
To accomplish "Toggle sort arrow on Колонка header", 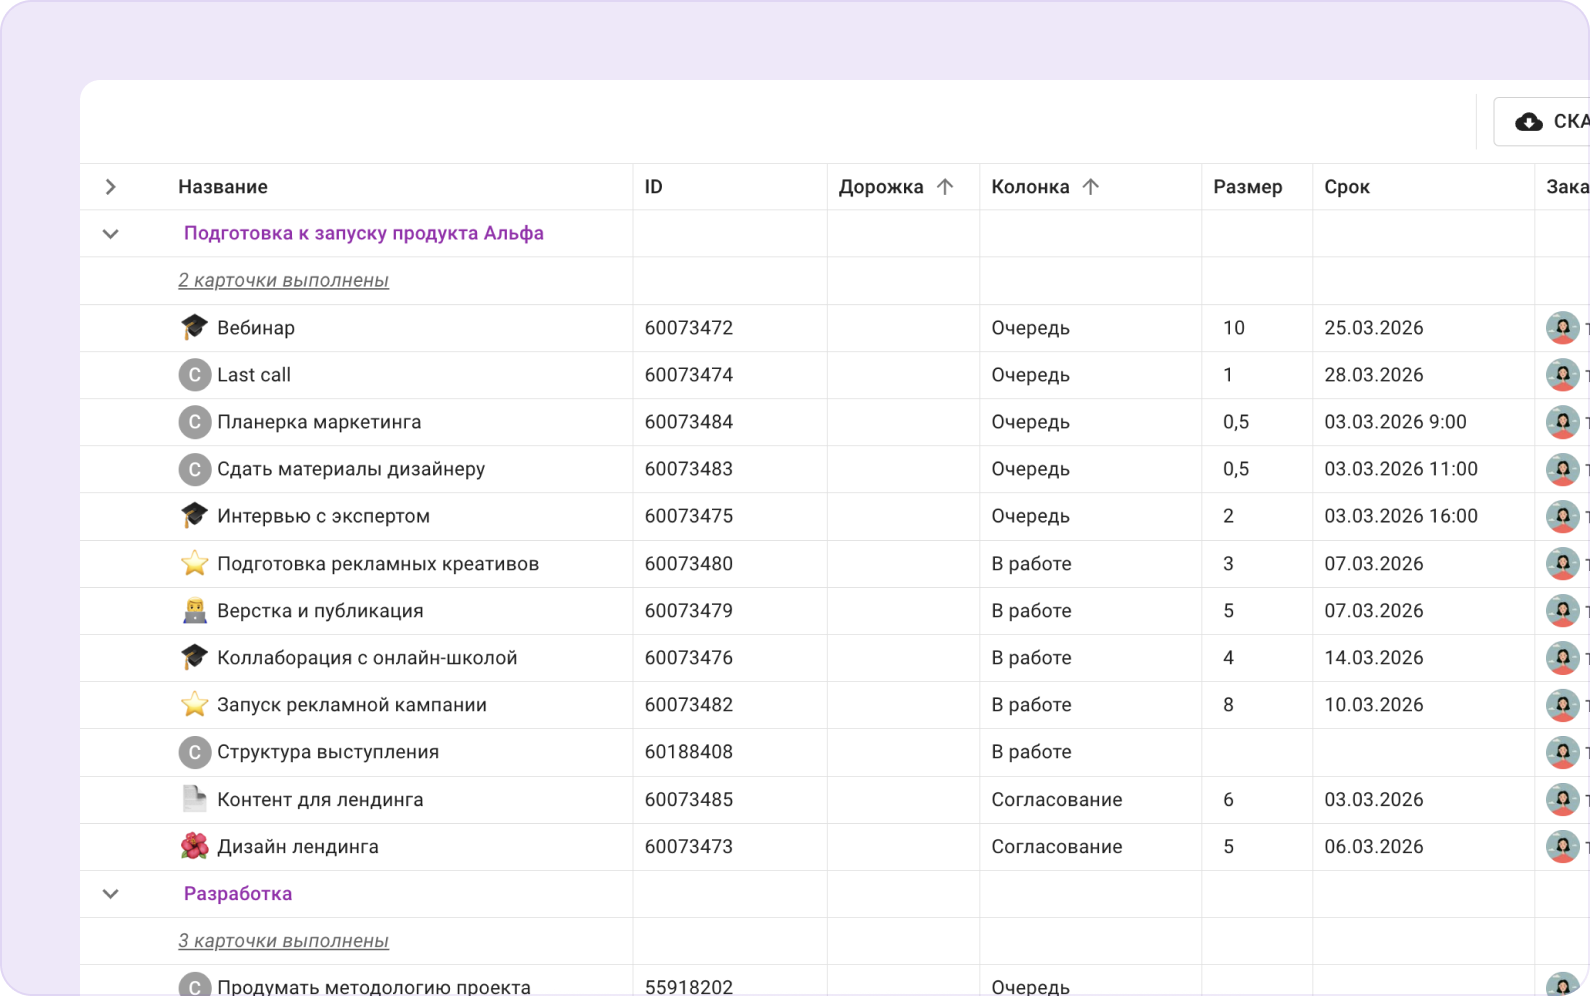I will tap(1091, 187).
